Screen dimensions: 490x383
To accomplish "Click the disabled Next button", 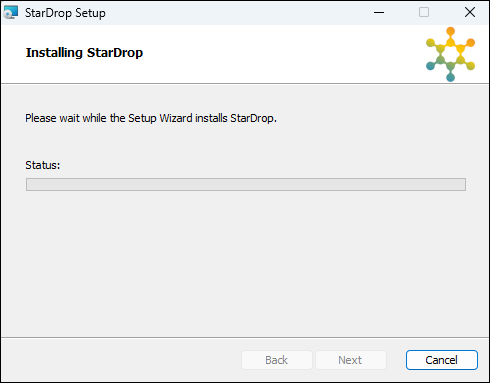I will click(351, 360).
